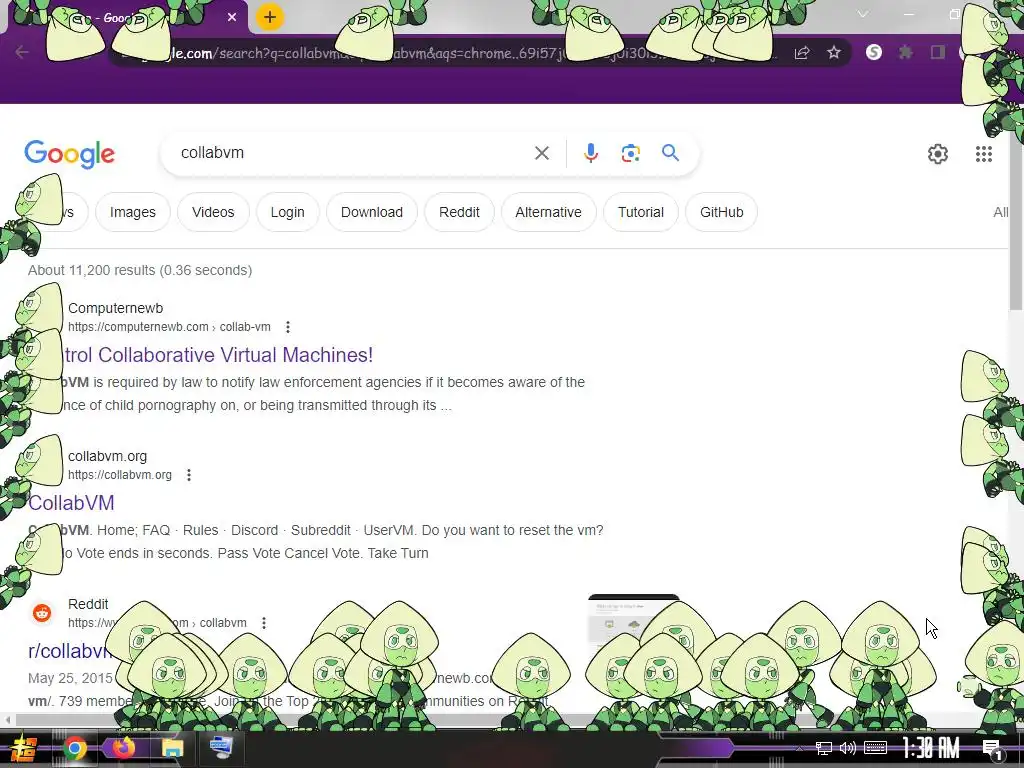1024x768 pixels.
Task: Go back using the browser back arrow
Action: [22, 52]
